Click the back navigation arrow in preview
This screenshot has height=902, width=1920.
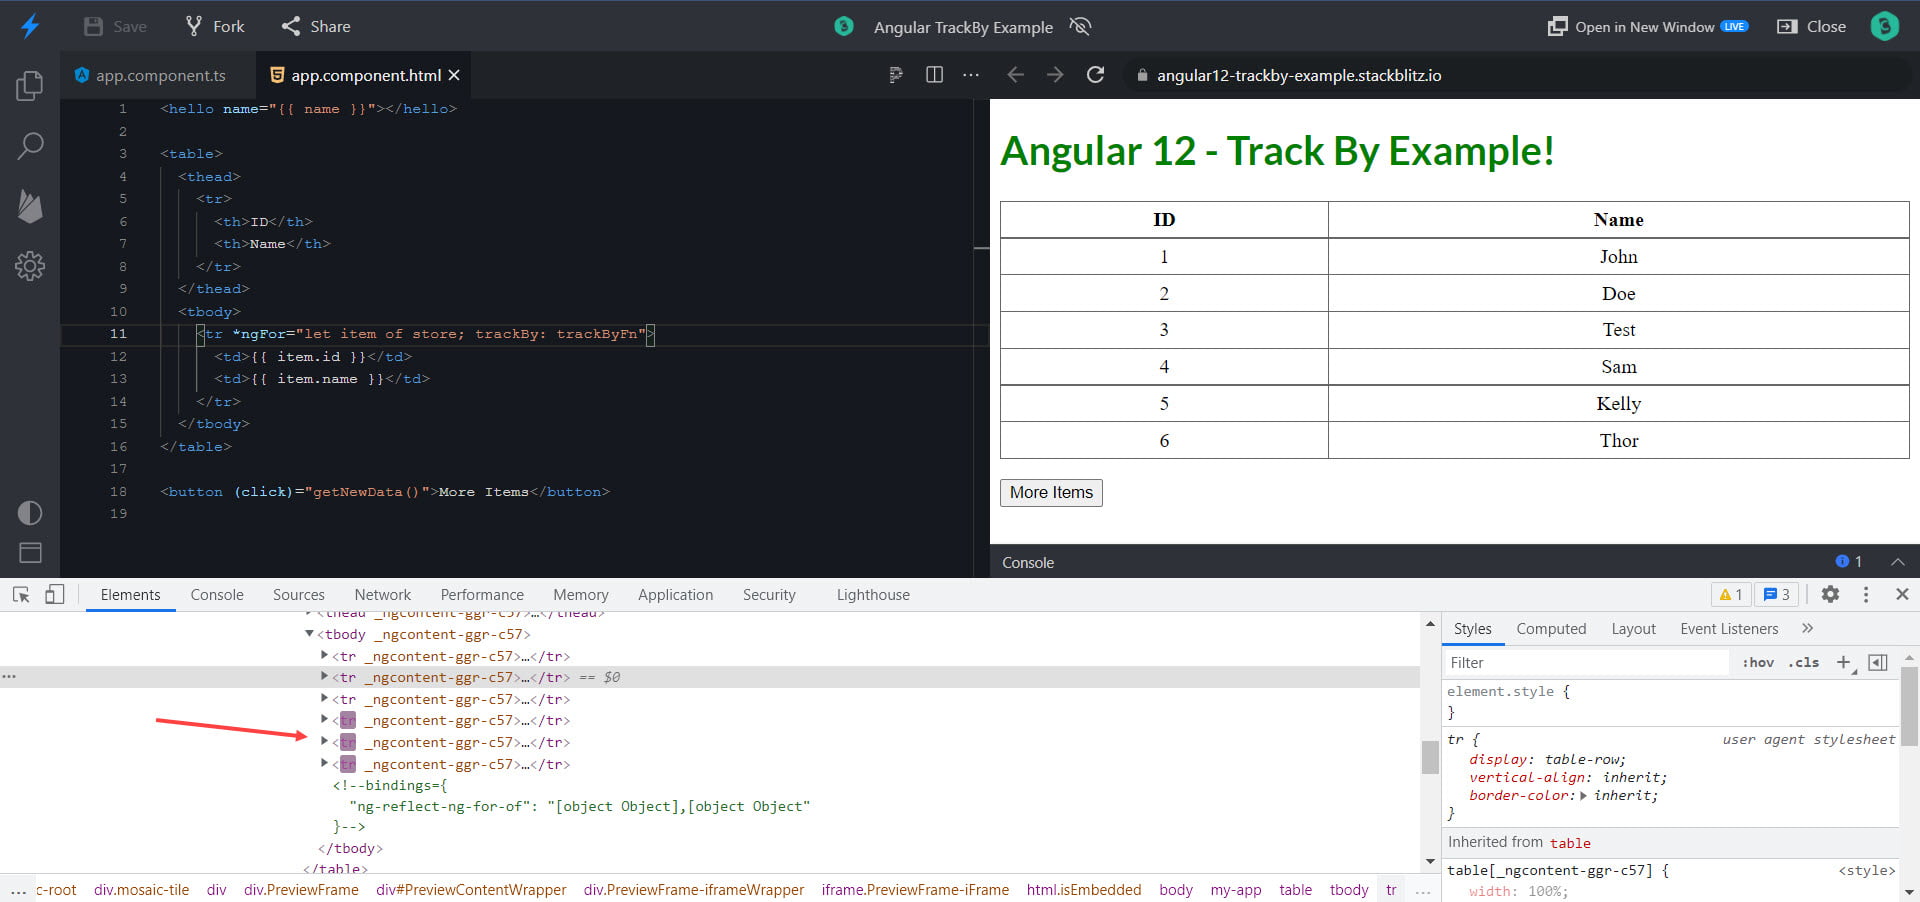click(x=1015, y=74)
